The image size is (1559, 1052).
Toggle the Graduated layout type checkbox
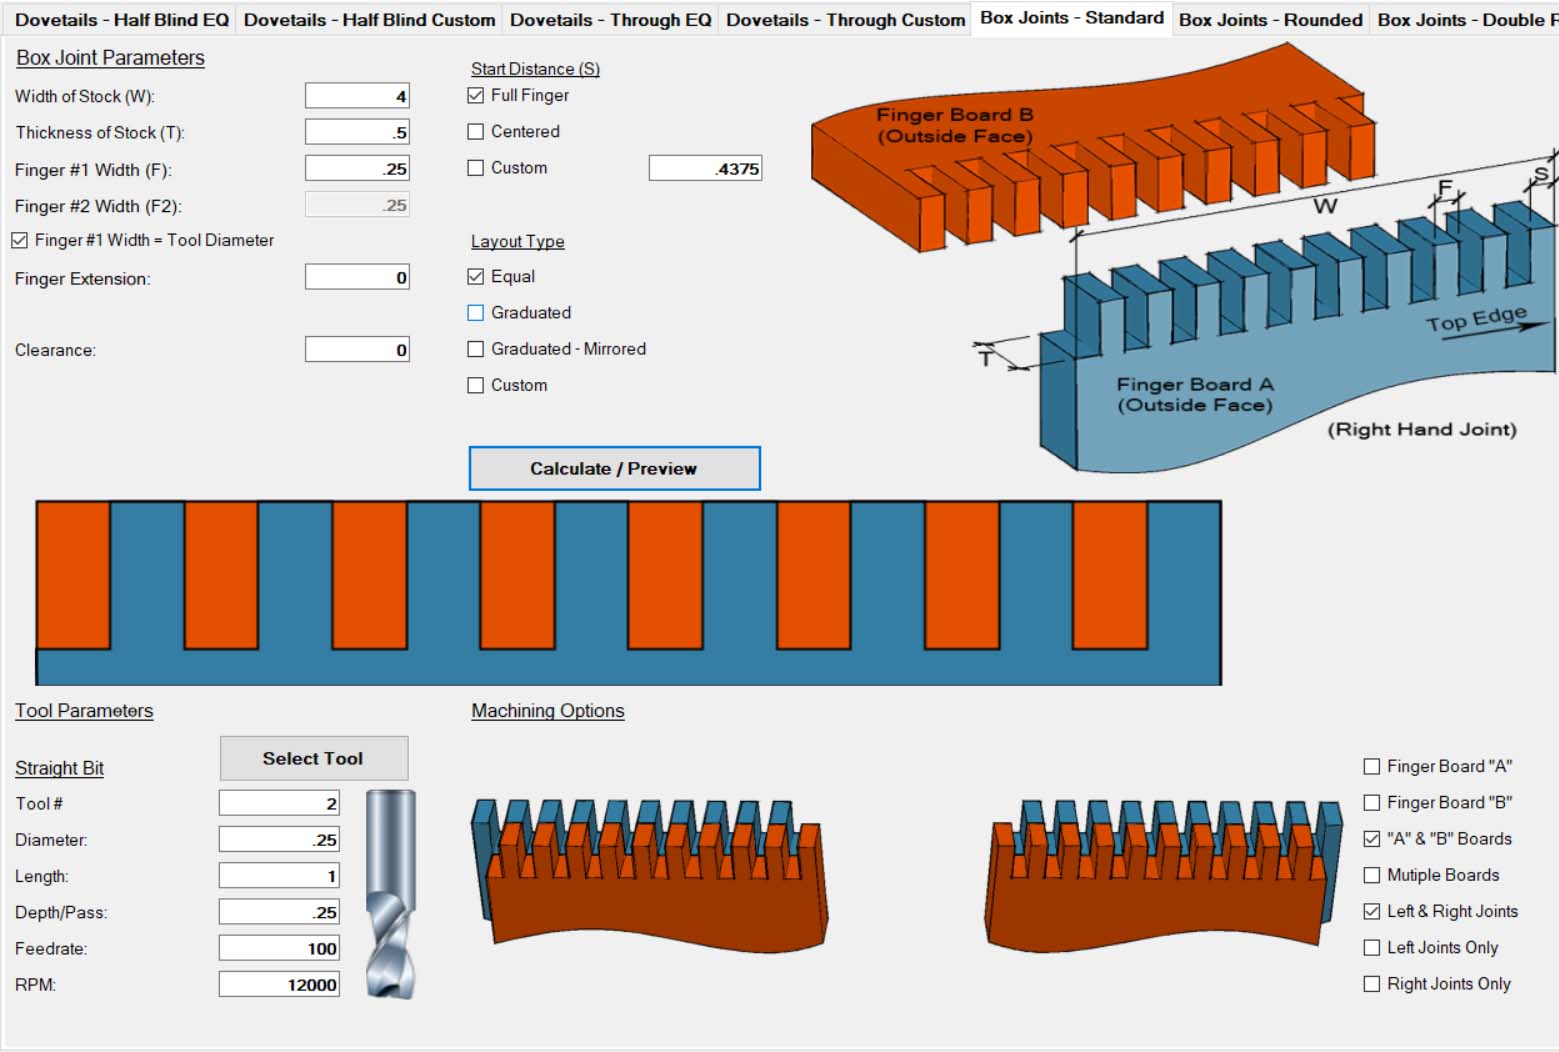(476, 313)
